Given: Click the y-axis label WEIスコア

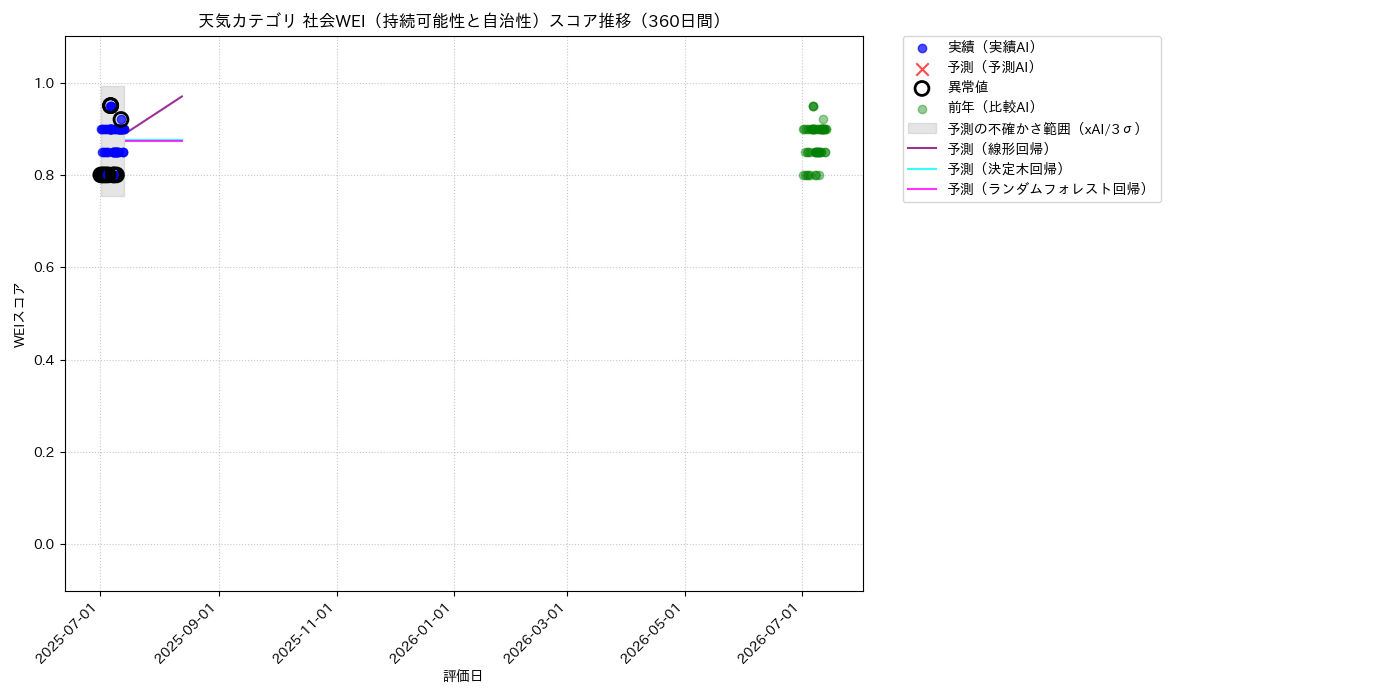Looking at the screenshot, I should pyautogui.click(x=20, y=314).
